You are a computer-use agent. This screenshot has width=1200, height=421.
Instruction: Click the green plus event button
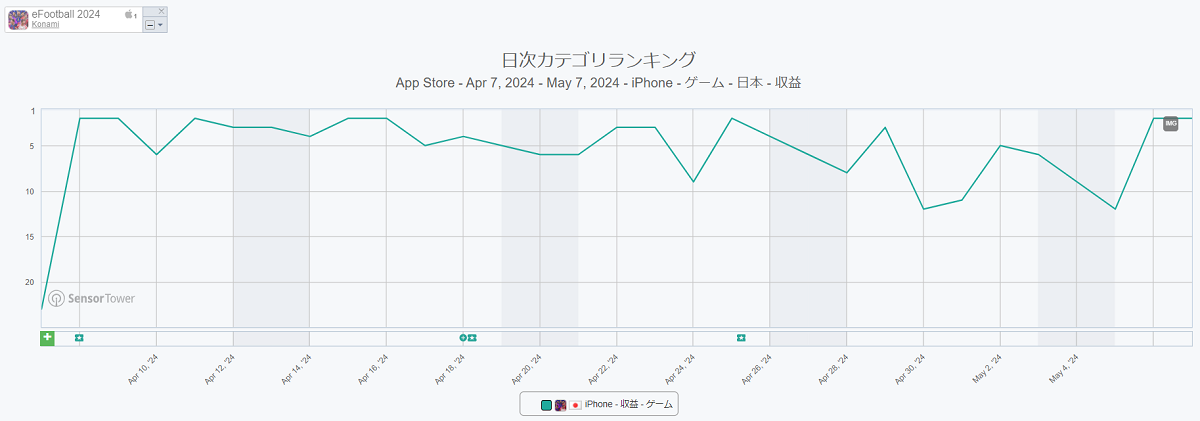47,338
